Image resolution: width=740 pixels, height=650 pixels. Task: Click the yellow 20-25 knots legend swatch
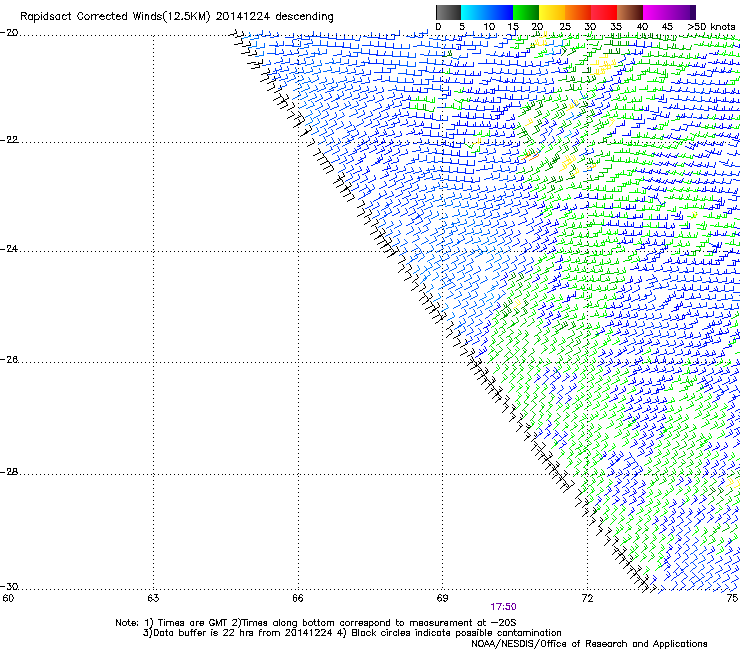pos(552,12)
